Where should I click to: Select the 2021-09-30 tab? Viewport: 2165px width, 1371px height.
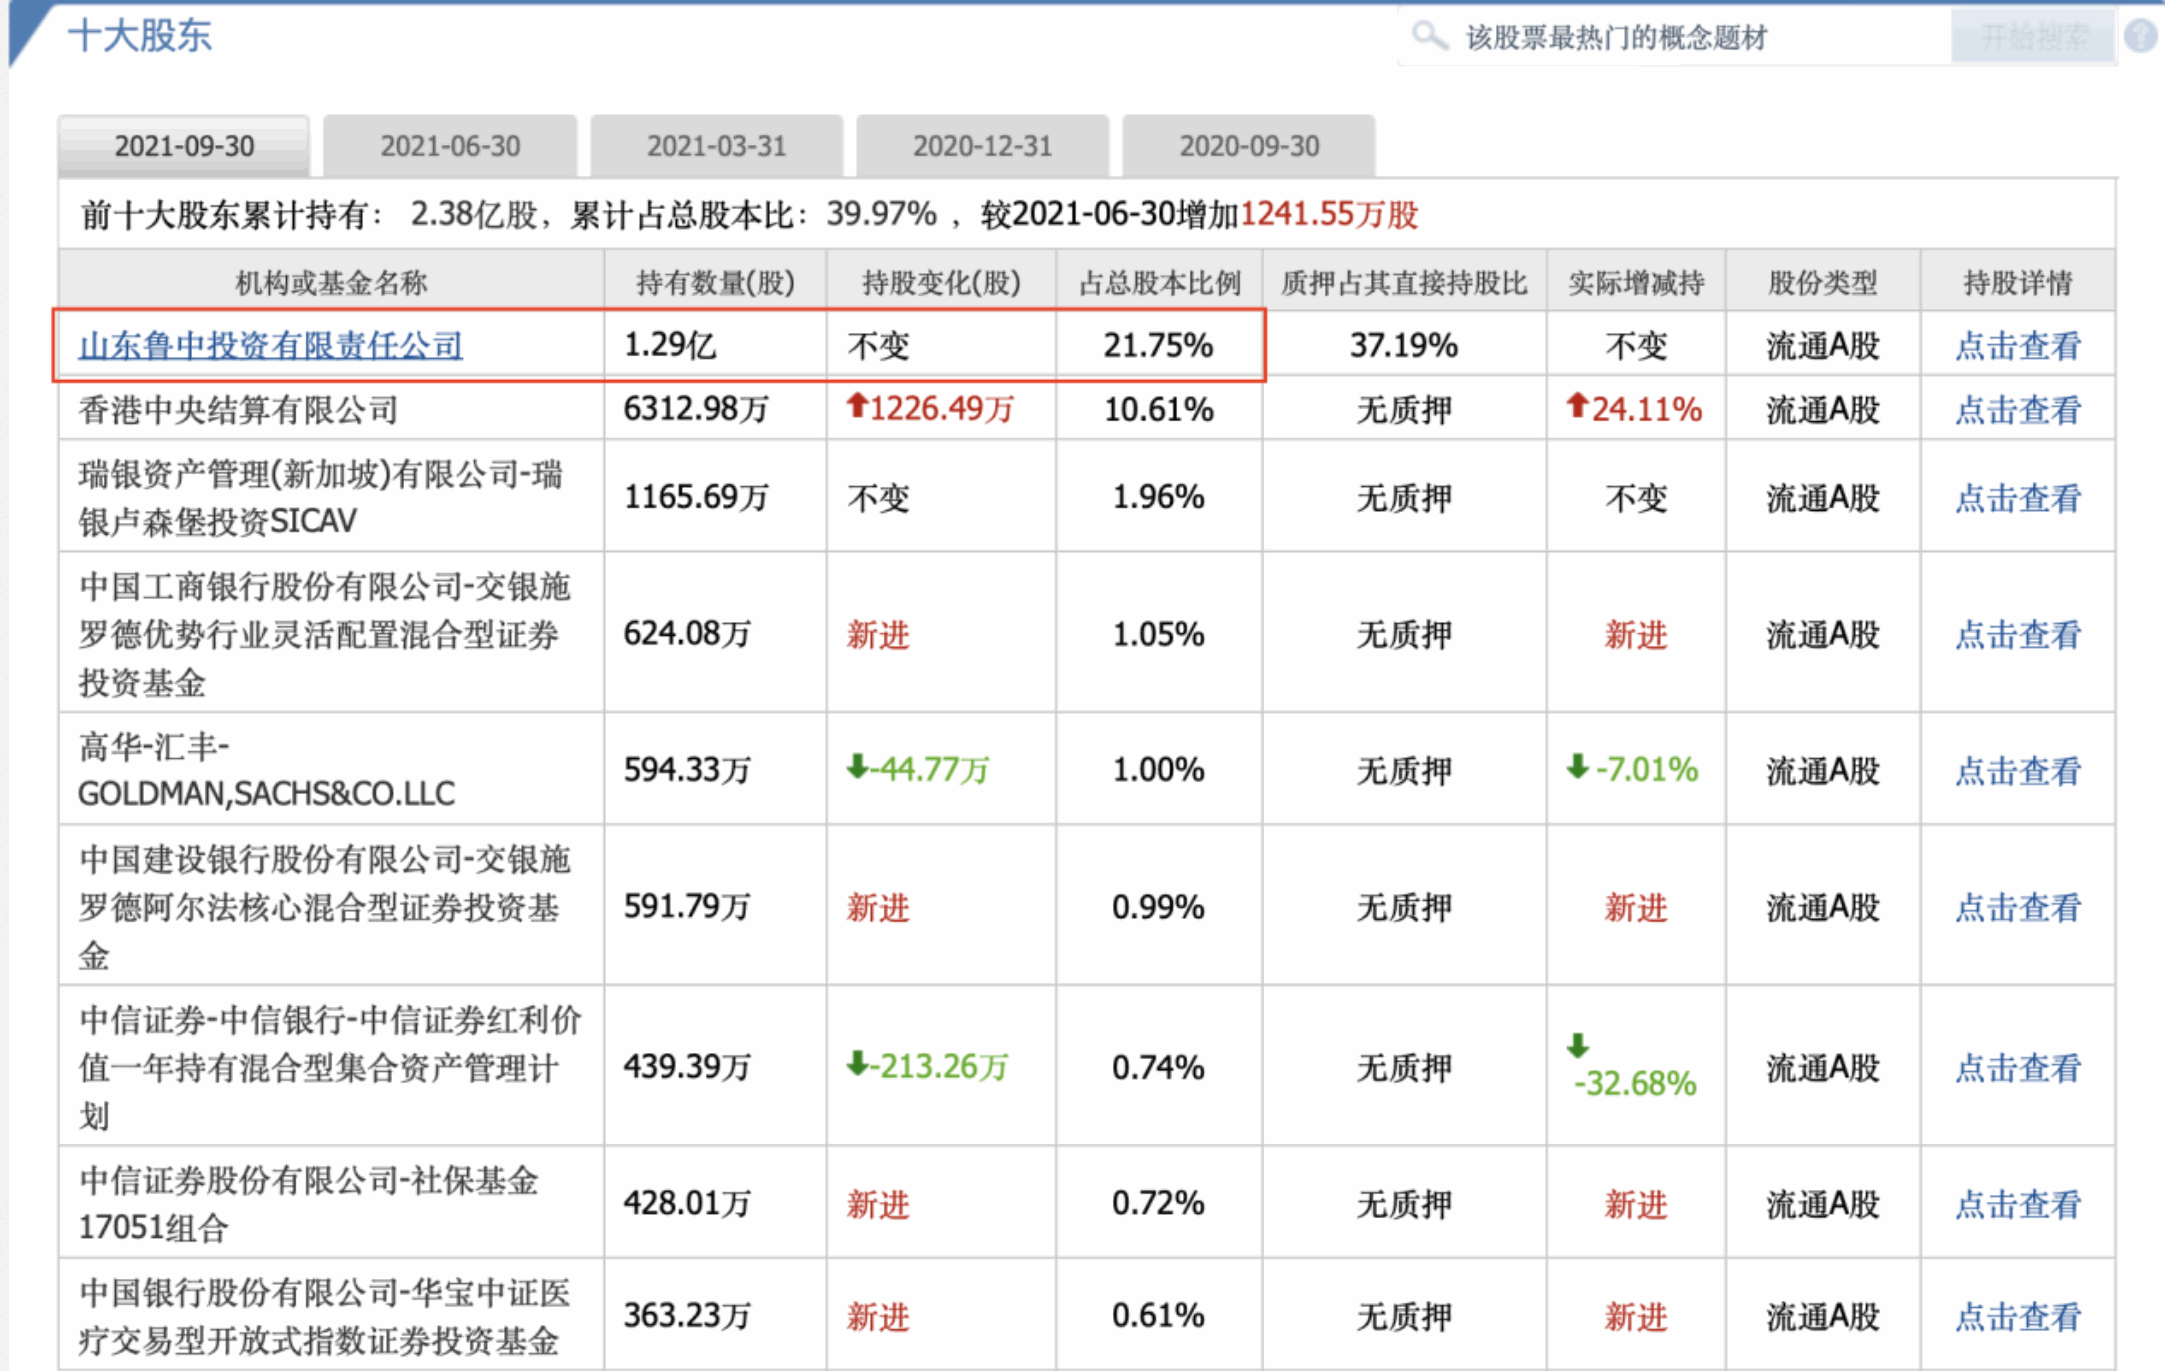[x=184, y=146]
